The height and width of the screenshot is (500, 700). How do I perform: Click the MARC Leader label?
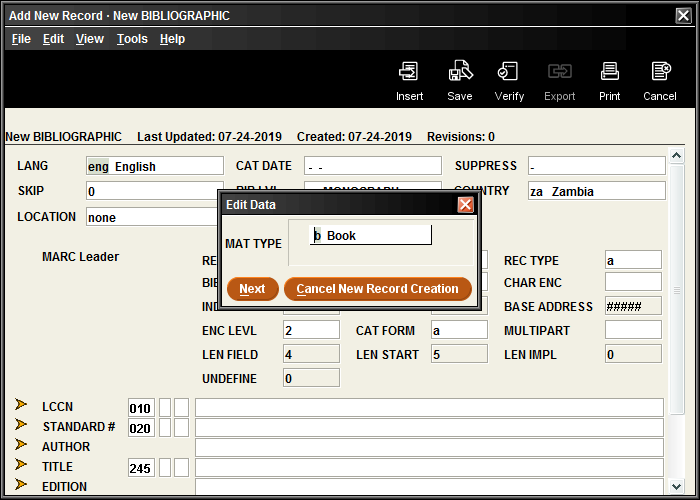pyautogui.click(x=80, y=257)
